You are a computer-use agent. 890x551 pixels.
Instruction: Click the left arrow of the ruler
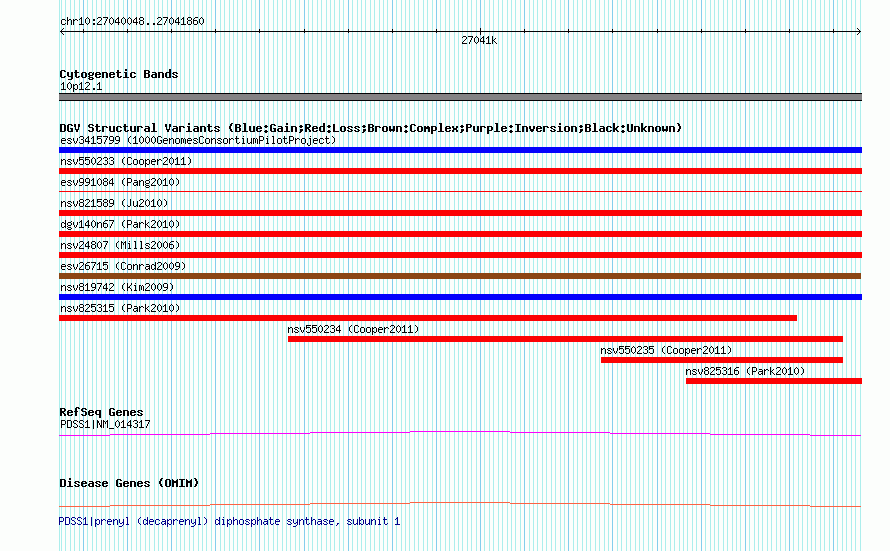62,32
